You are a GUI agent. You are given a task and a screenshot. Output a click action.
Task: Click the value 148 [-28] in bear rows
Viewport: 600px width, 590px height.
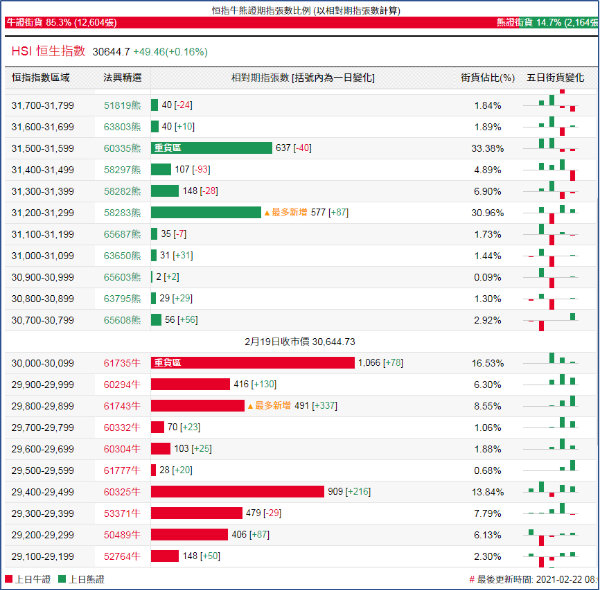click(201, 191)
